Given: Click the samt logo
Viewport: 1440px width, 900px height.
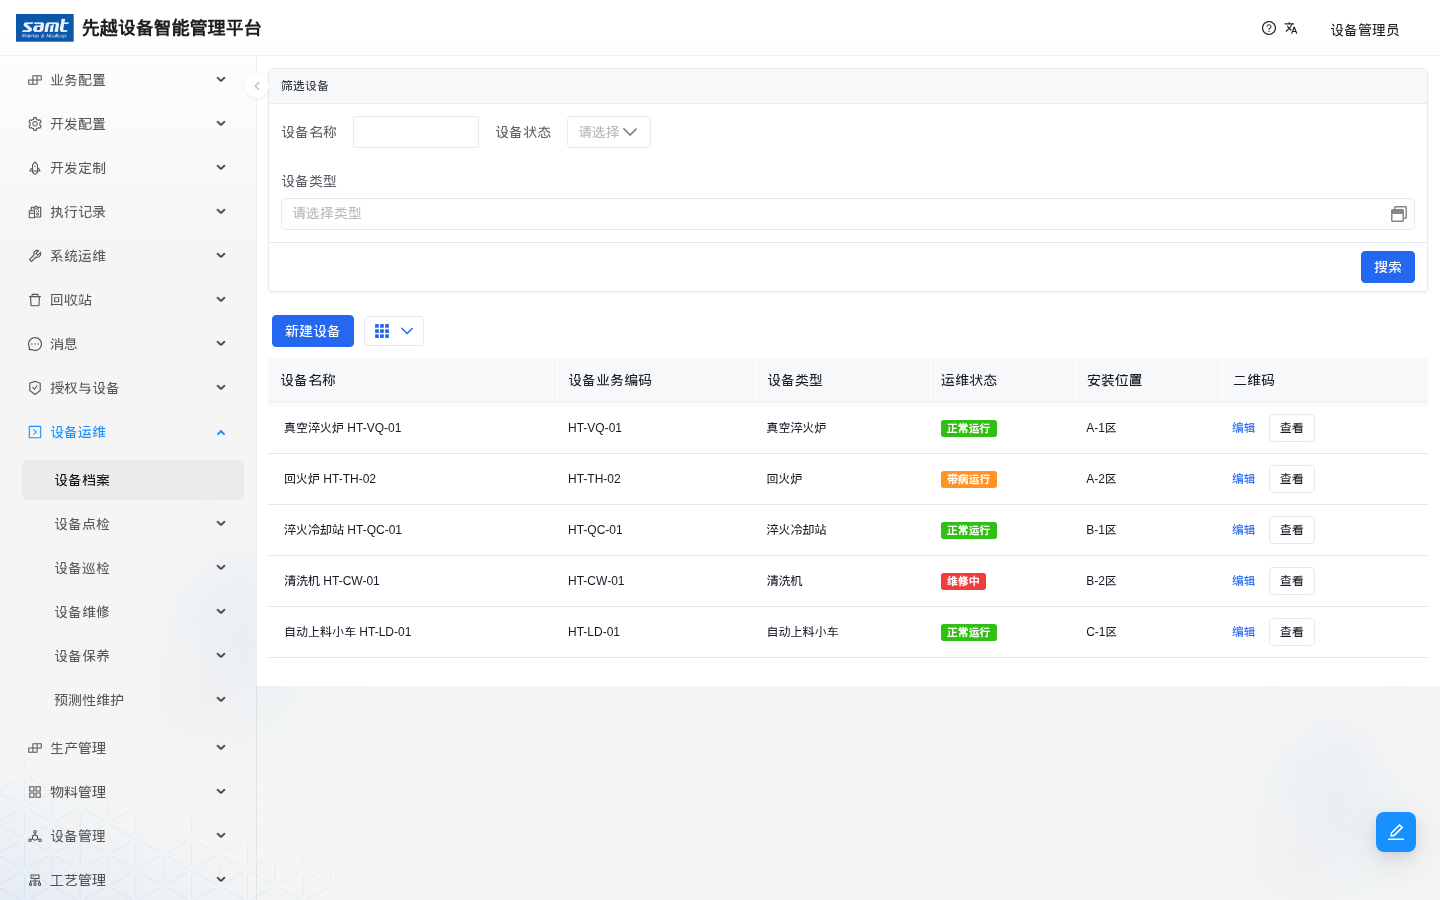Looking at the screenshot, I should pyautogui.click(x=45, y=28).
